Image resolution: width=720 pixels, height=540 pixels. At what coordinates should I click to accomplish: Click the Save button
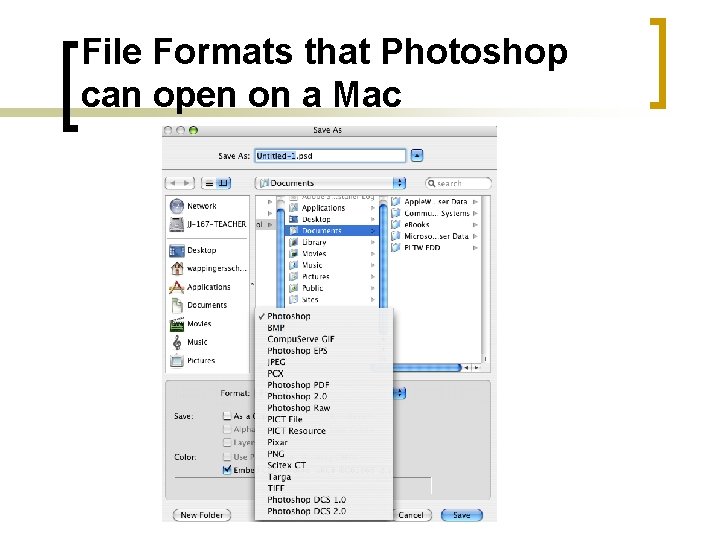tap(461, 515)
